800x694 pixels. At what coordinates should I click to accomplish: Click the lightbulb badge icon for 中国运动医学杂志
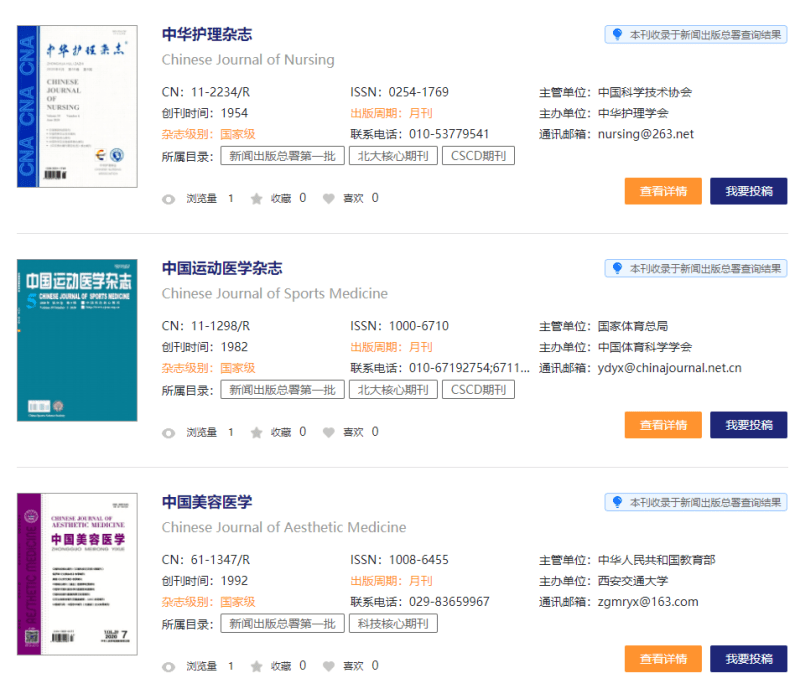617,268
